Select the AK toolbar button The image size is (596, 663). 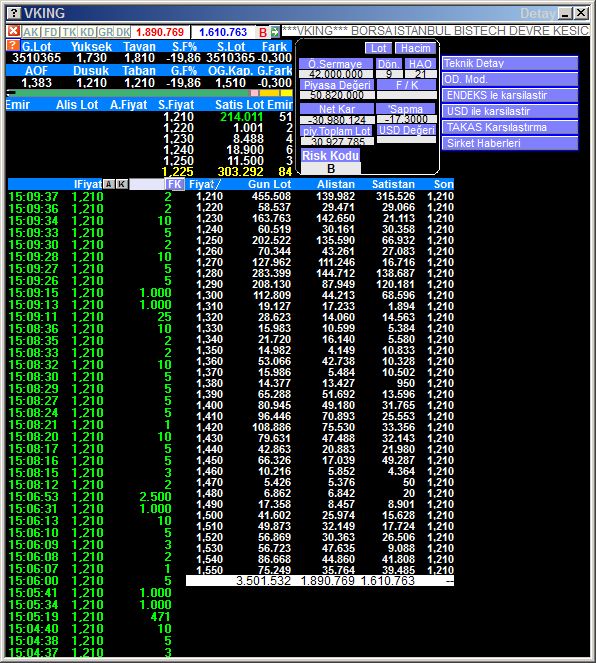[31, 32]
